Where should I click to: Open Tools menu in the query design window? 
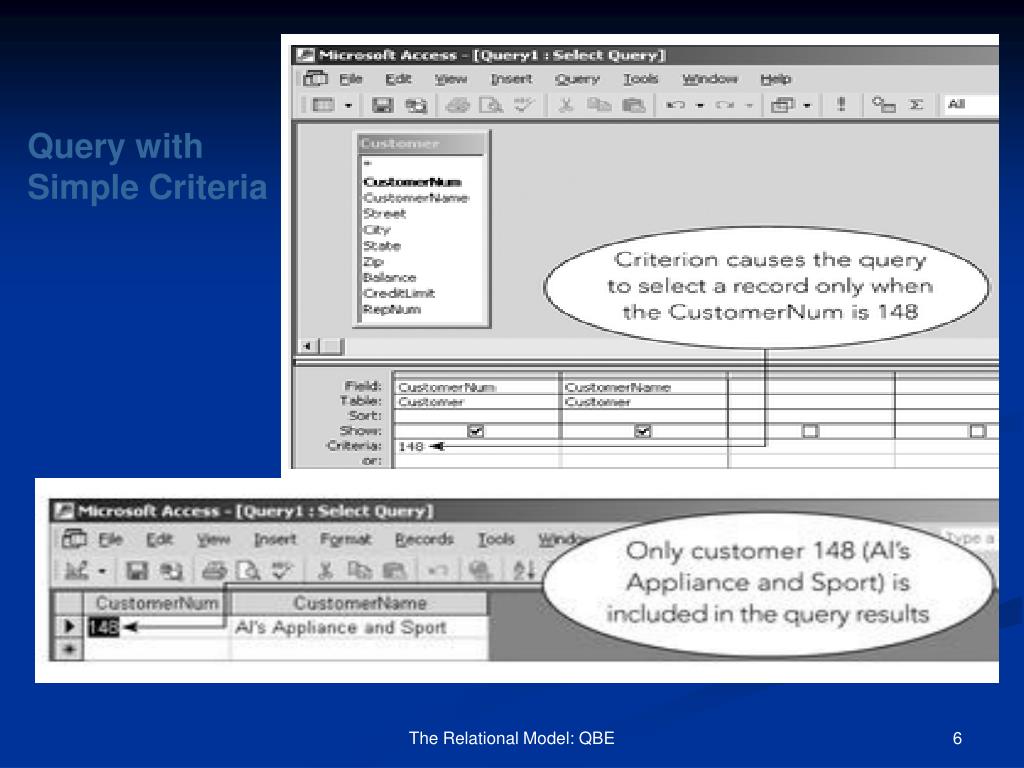[640, 79]
